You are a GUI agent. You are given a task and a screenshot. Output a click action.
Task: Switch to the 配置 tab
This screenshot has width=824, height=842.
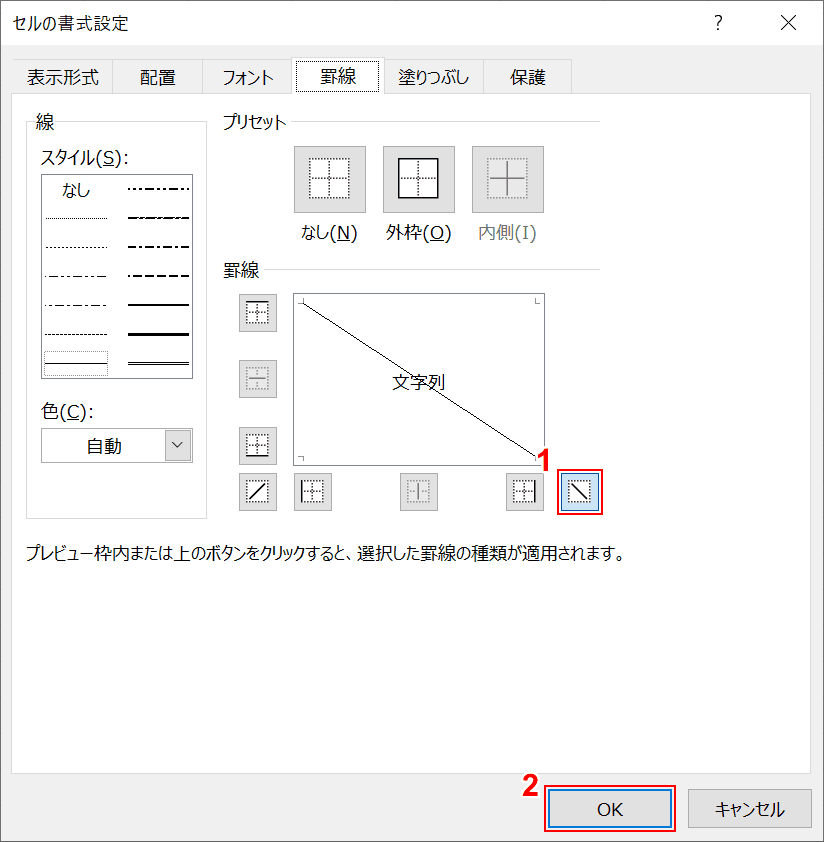[157, 77]
